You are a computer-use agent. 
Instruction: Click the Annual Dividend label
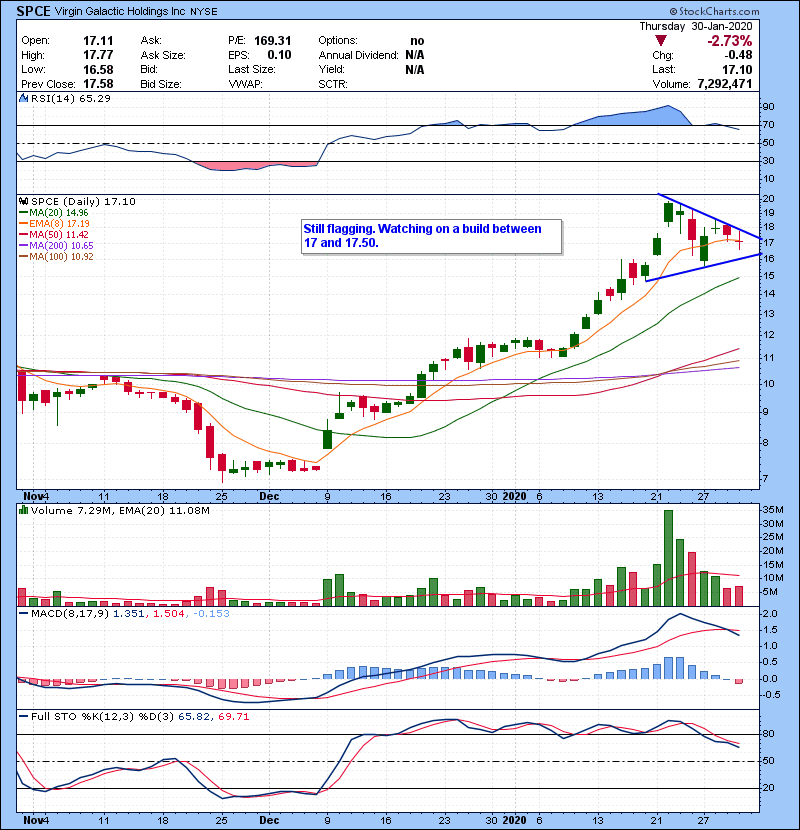click(358, 55)
